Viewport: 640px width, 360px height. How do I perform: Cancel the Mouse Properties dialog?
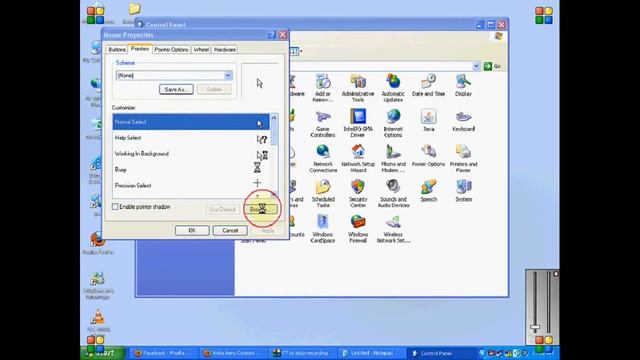(x=230, y=230)
